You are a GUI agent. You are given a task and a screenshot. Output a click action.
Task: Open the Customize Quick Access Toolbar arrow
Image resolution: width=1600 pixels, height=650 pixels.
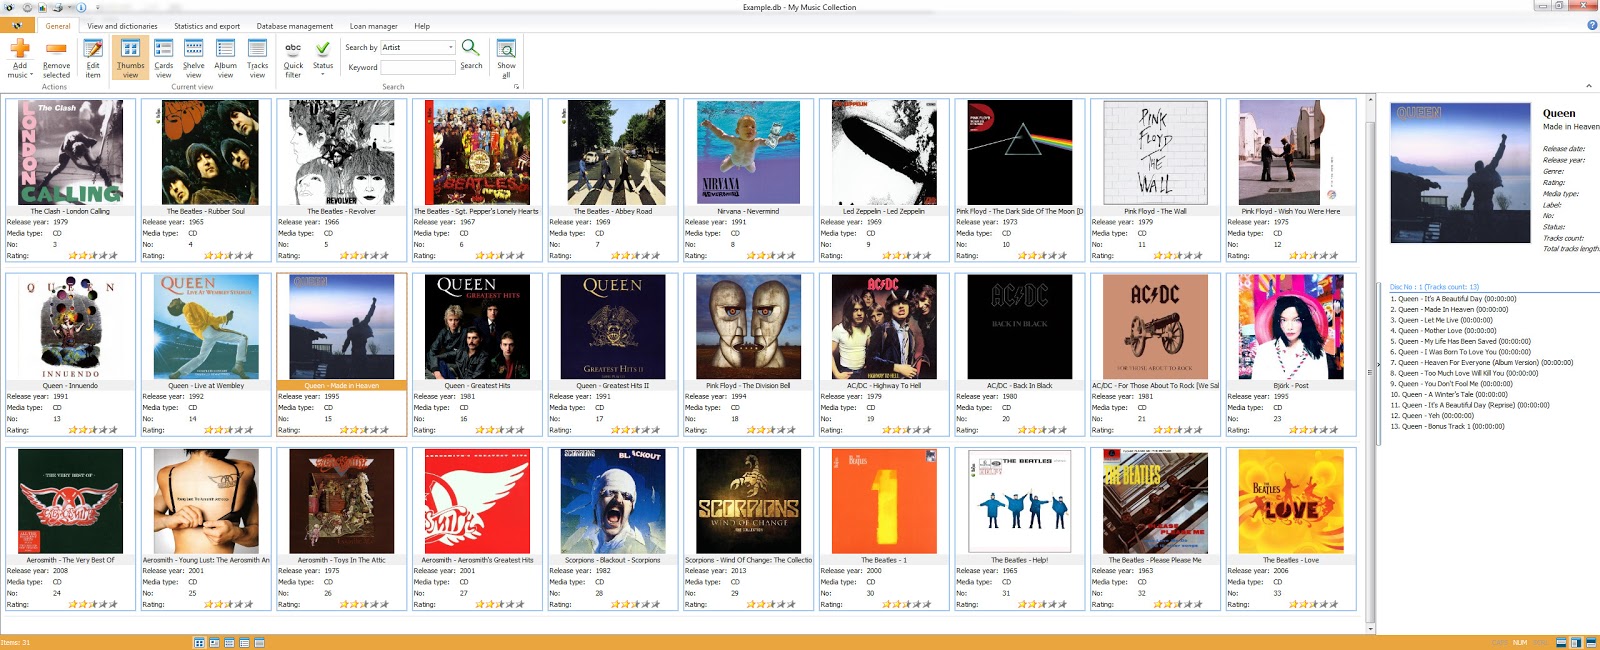(97, 7)
